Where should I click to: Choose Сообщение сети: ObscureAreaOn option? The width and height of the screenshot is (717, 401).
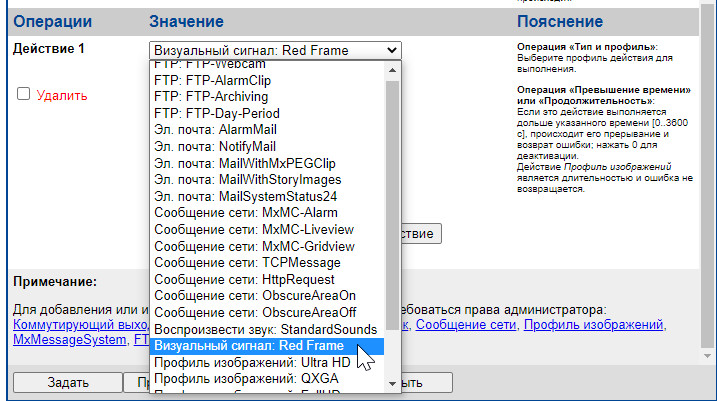coord(267,296)
